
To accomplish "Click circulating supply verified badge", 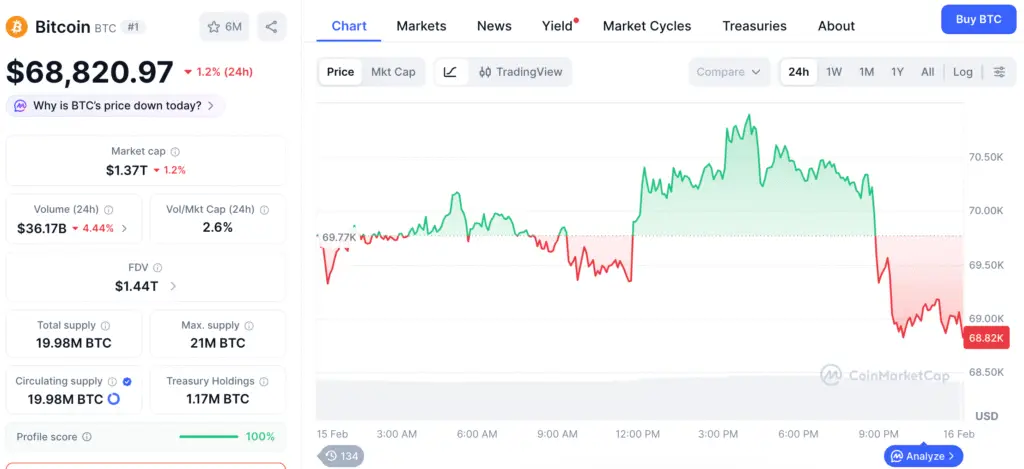I will click(x=127, y=381).
